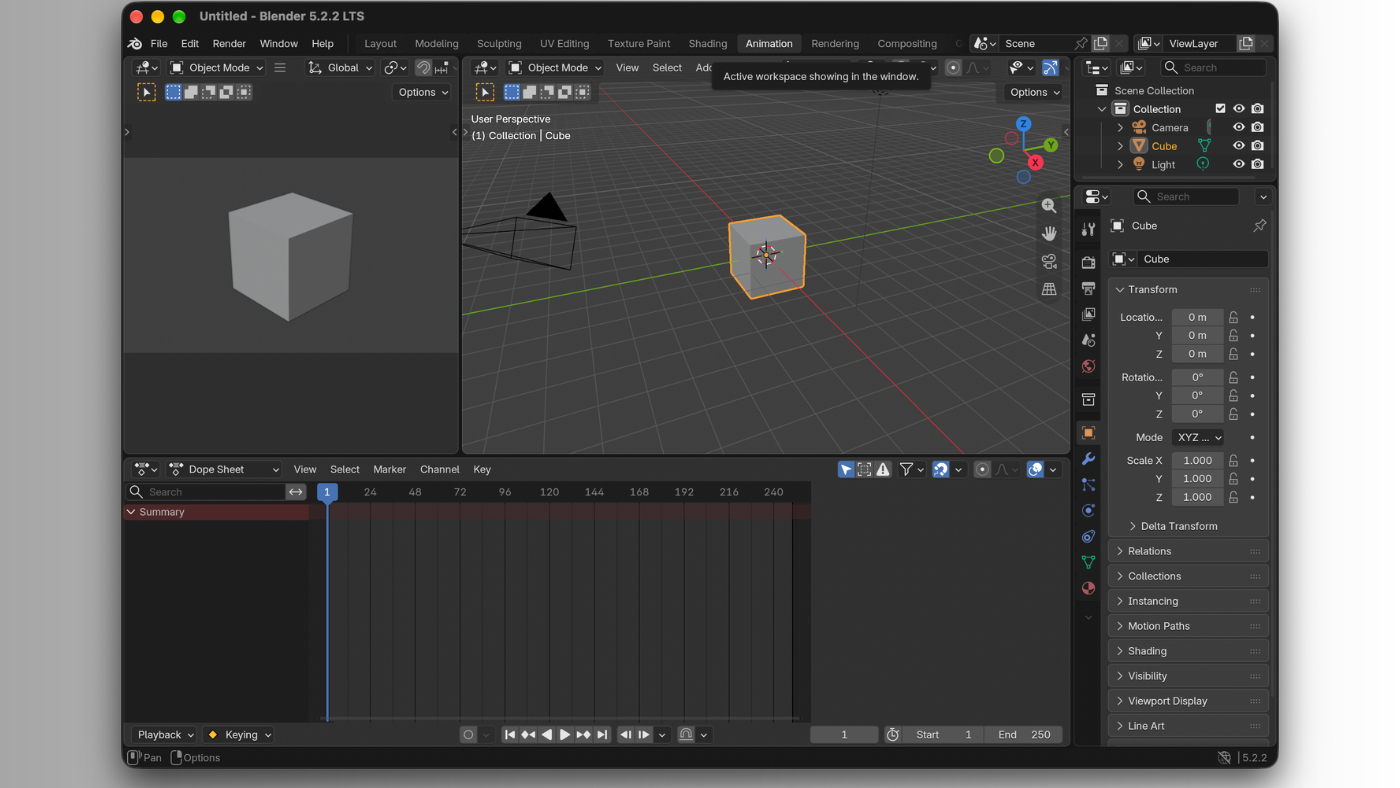1400x788 pixels.
Task: Toggle the camera view icon in viewport
Action: click(x=1049, y=261)
